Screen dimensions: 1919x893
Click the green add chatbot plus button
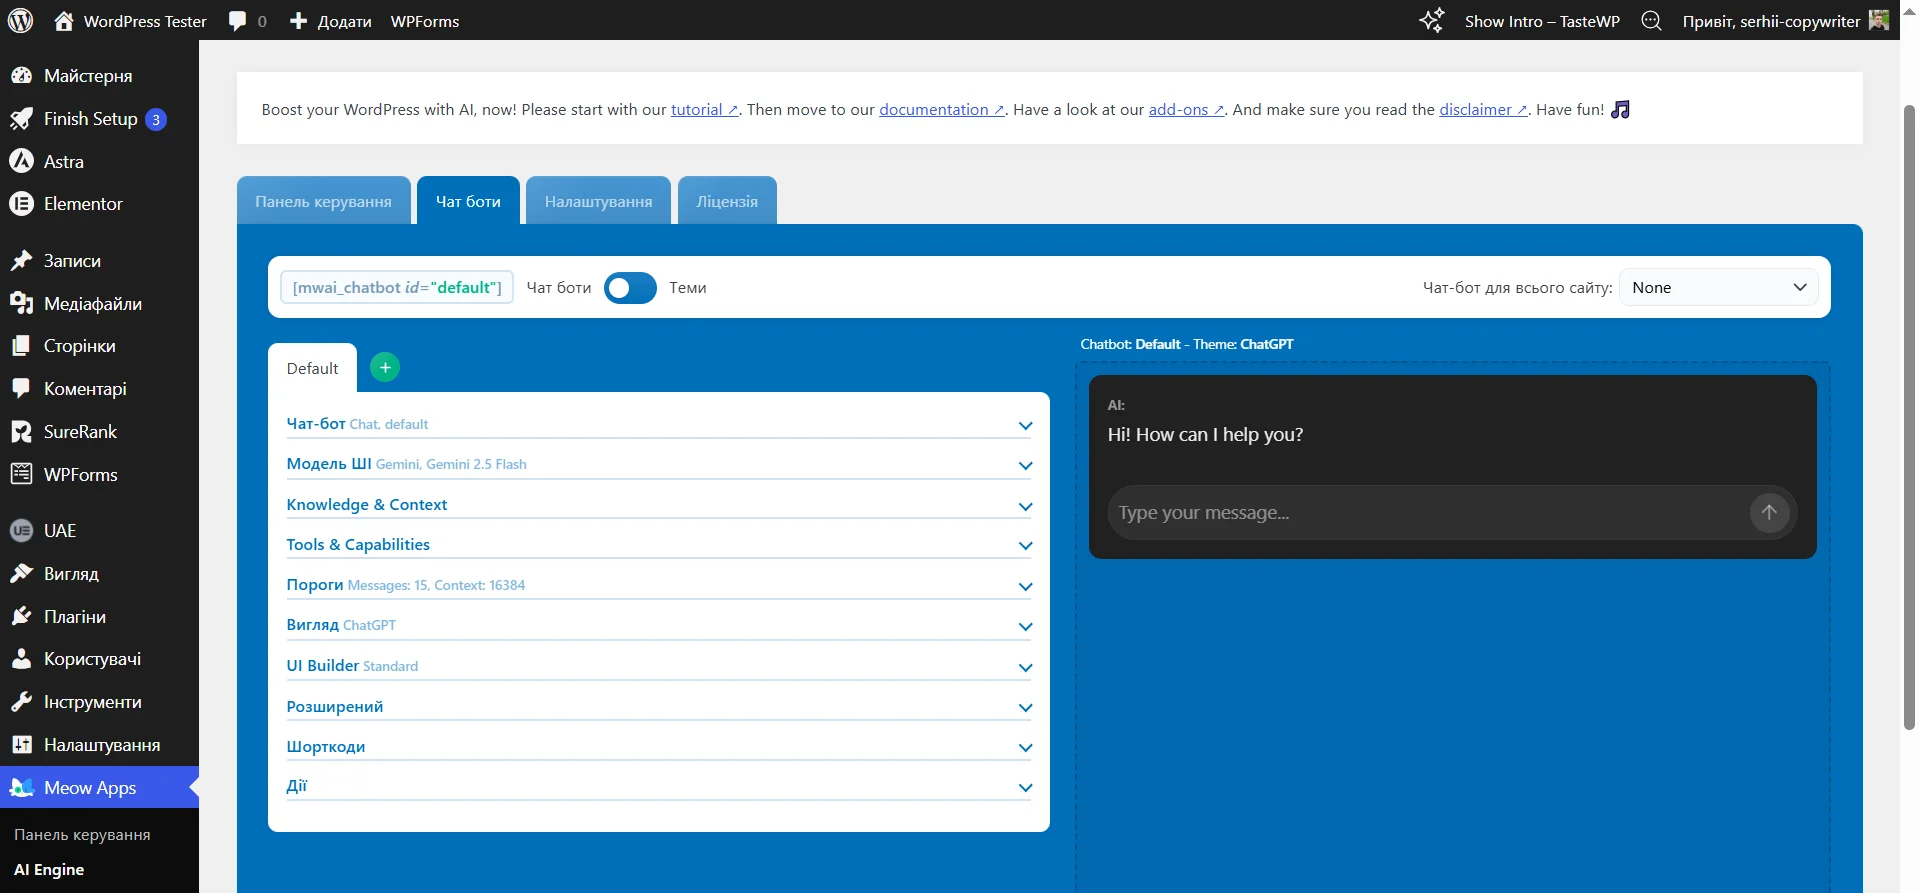pyautogui.click(x=385, y=367)
